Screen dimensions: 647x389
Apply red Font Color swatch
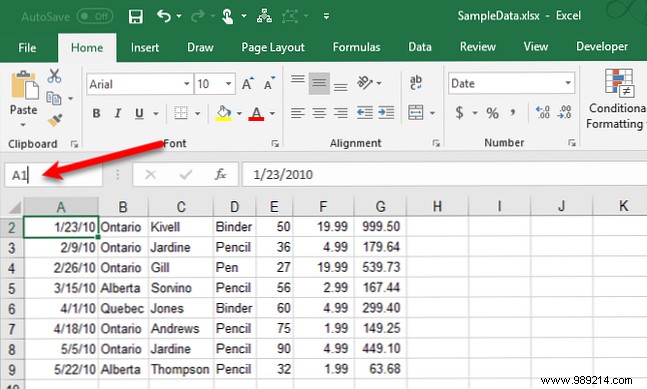tap(256, 113)
